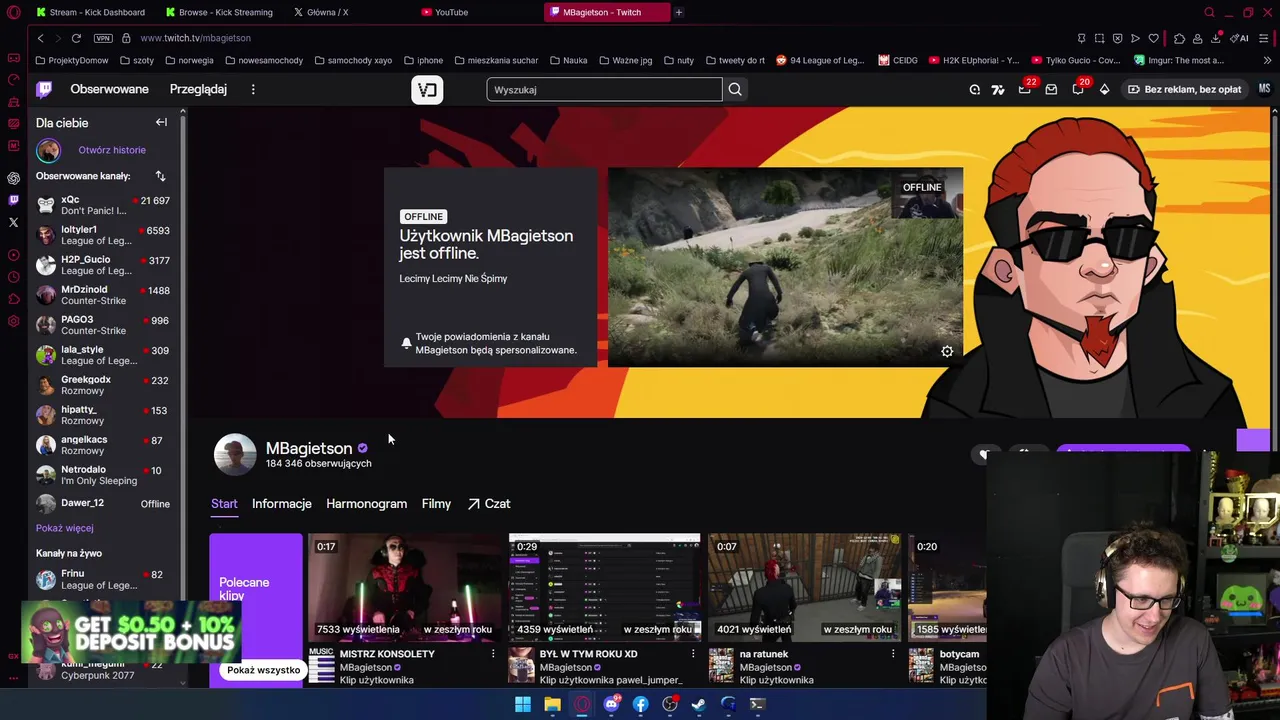Reload the page with refresh icon

[x=76, y=38]
